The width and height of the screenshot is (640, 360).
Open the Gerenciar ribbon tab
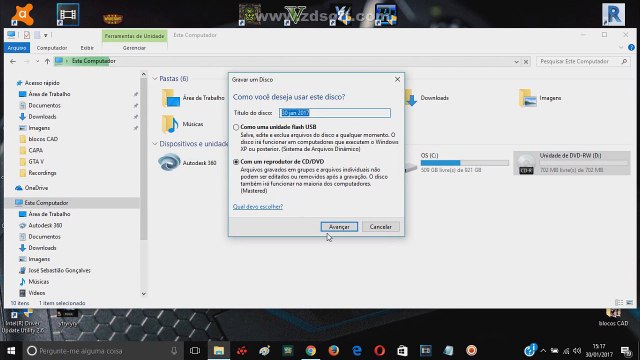[134, 48]
